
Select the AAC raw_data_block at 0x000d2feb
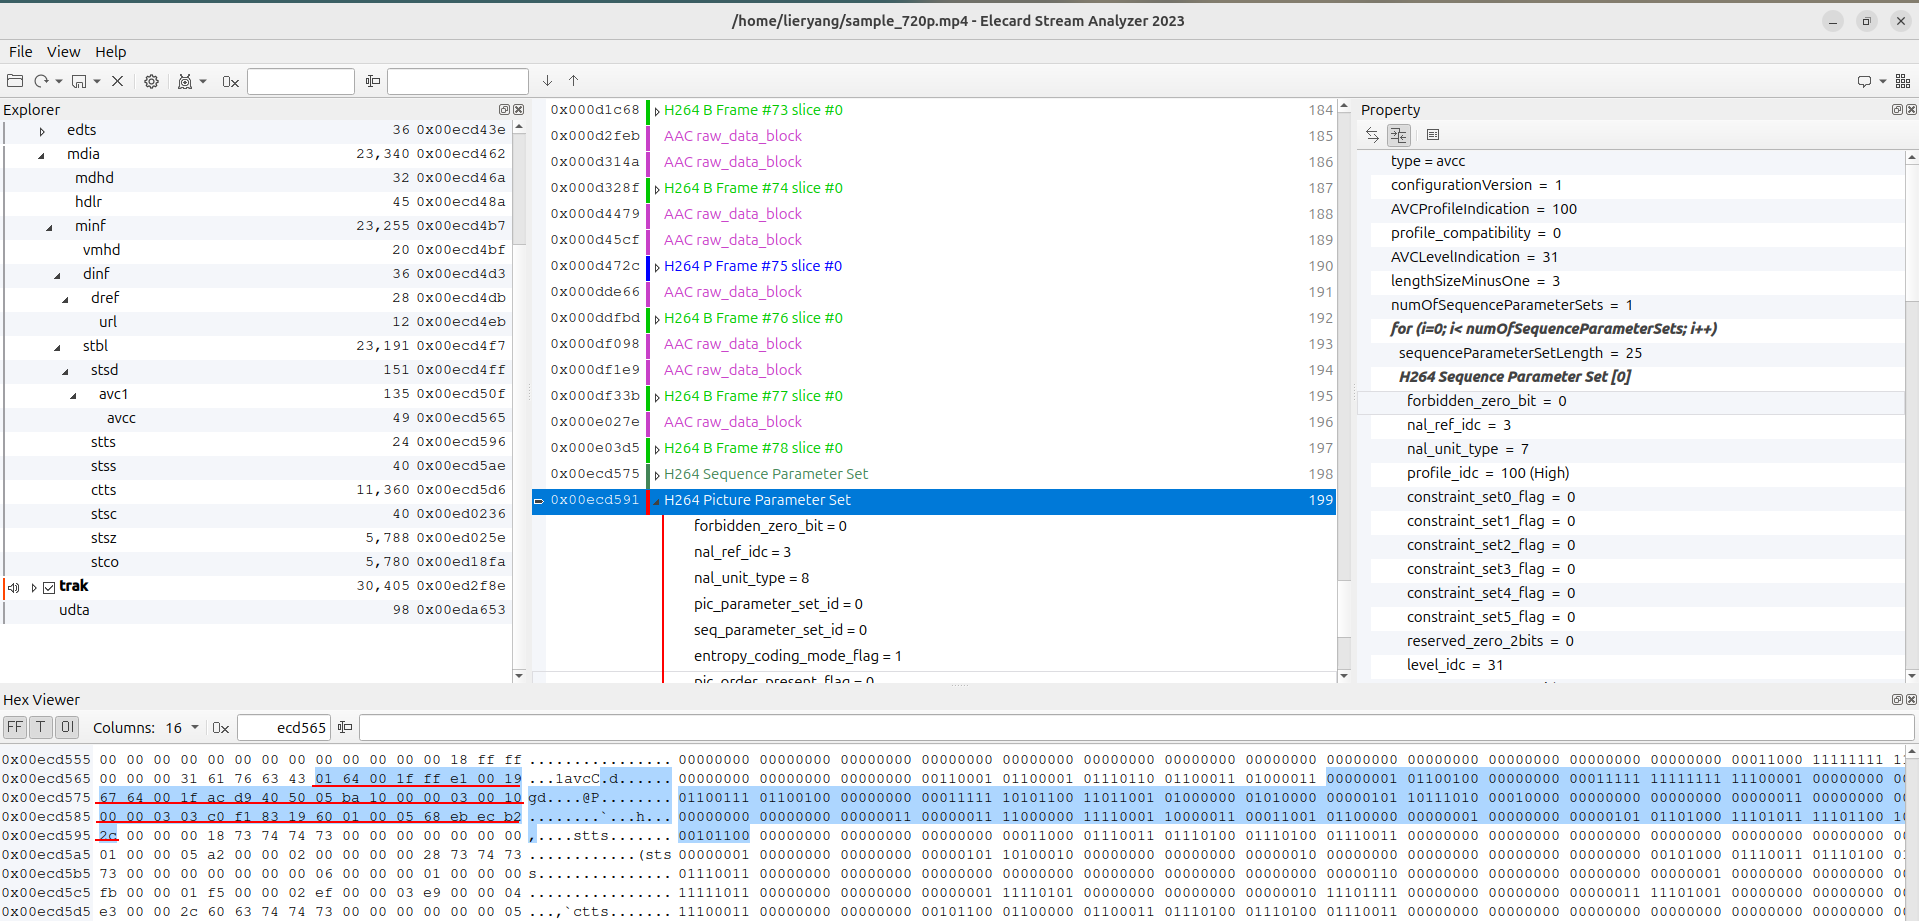[733, 136]
